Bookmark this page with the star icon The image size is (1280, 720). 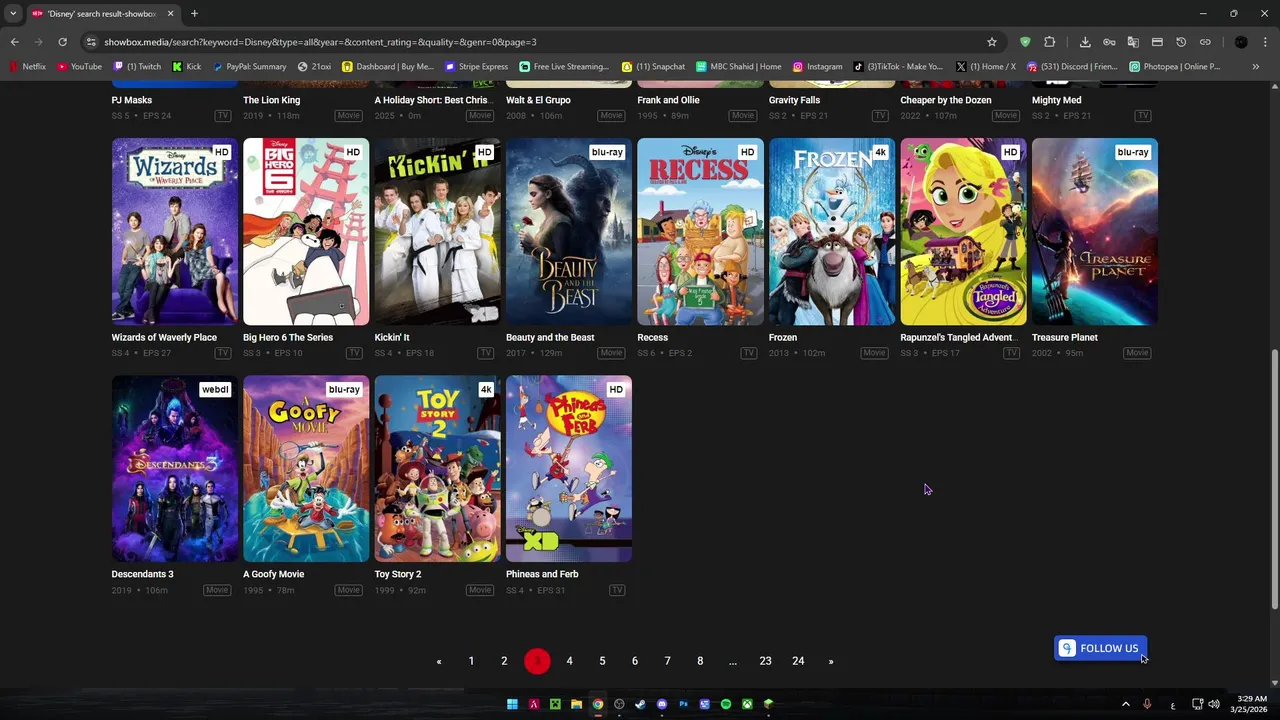(x=992, y=42)
